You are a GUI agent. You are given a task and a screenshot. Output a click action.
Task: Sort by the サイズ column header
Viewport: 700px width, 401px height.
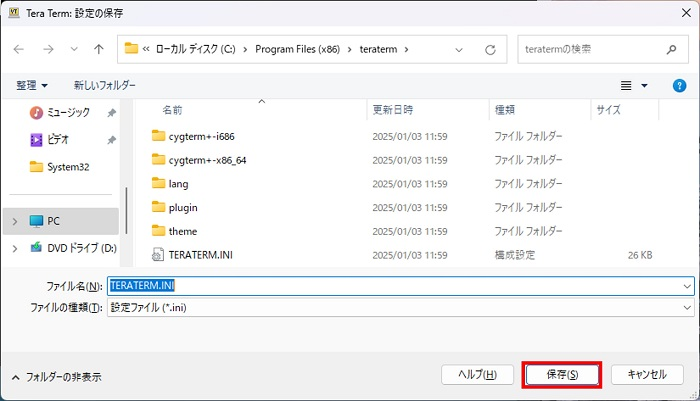(608, 110)
